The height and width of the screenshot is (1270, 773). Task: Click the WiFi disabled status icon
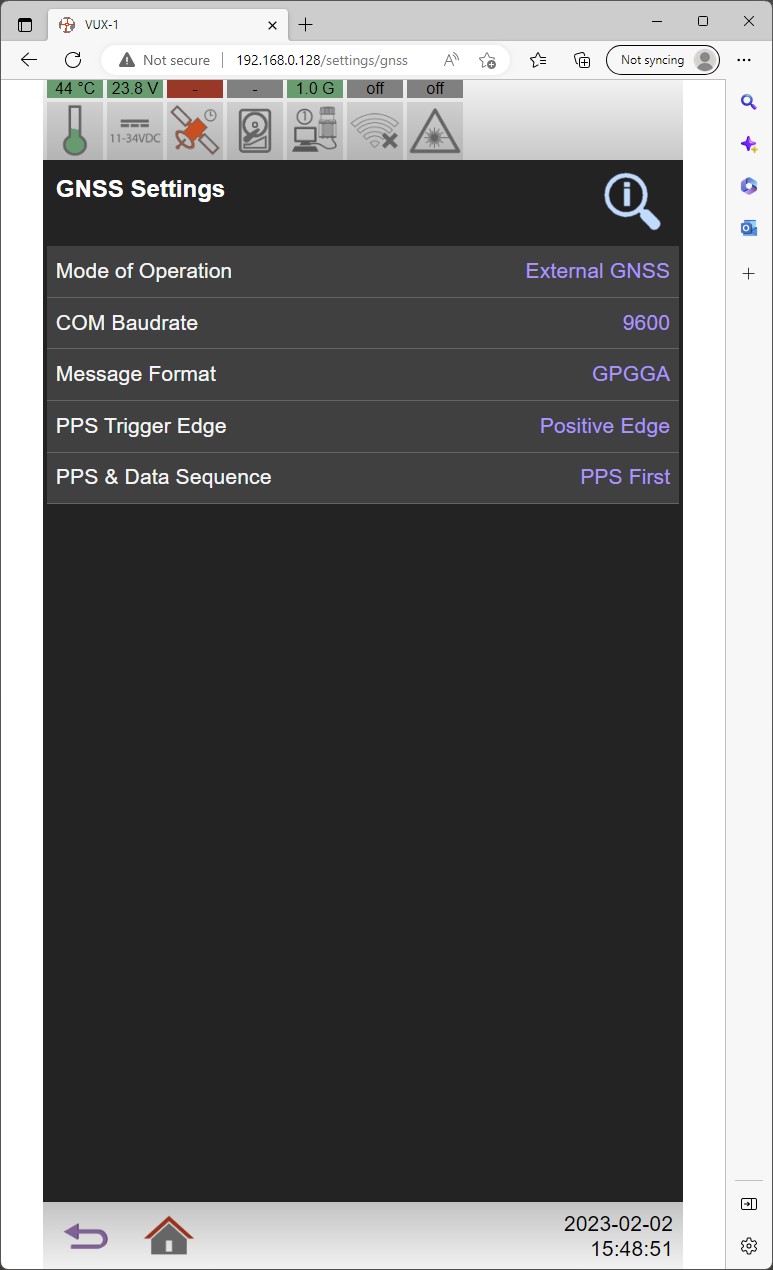(x=375, y=130)
